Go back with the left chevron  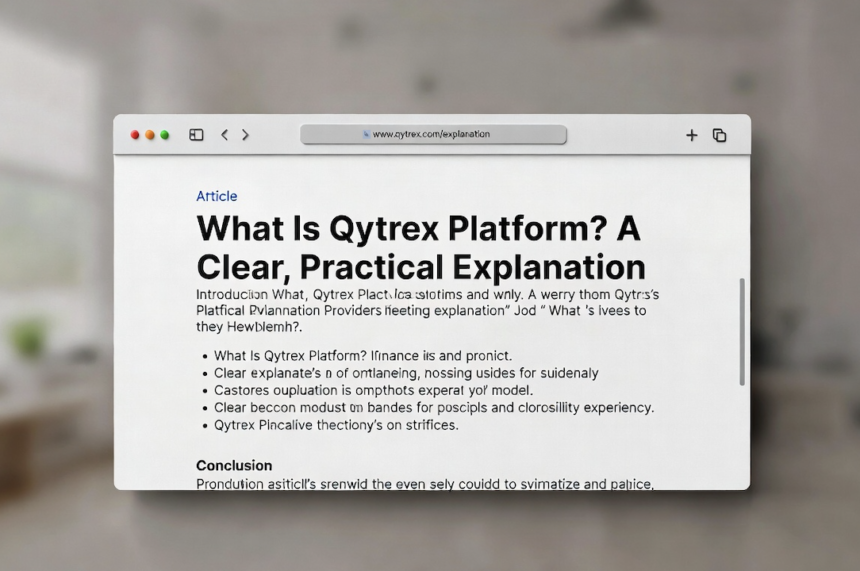(x=224, y=134)
